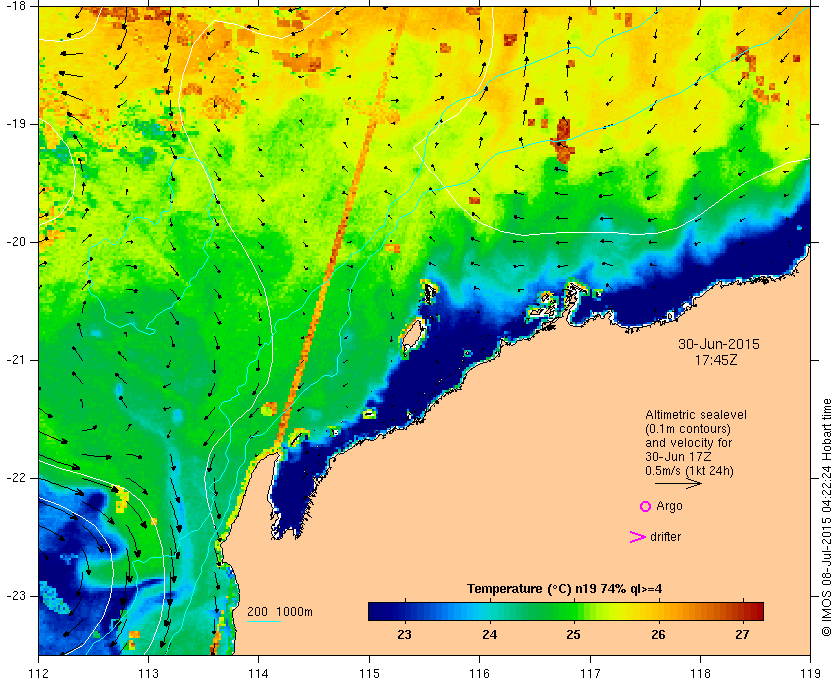Click the 'and velocity for' legend text
Image resolution: width=840 pixels, height=680 pixels.
coord(688,443)
